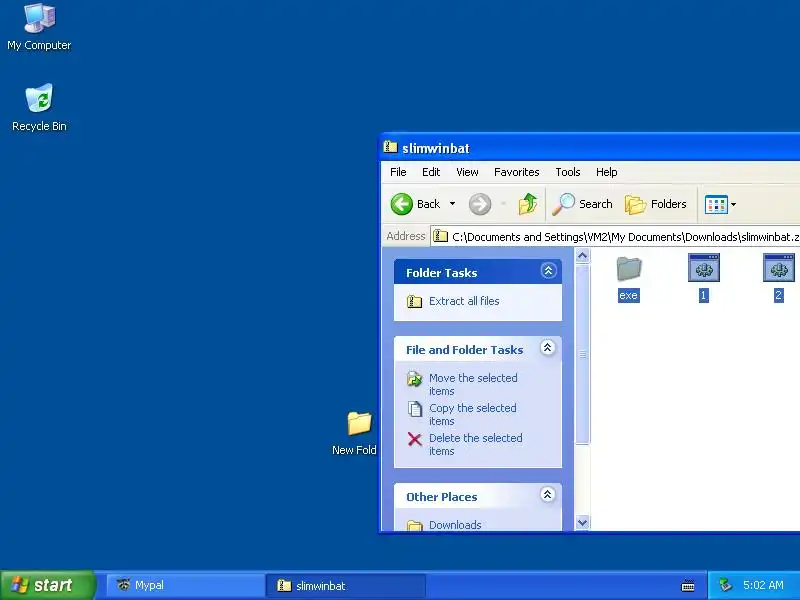Click the green Back arrow button
This screenshot has width=800, height=600.
[x=402, y=204]
